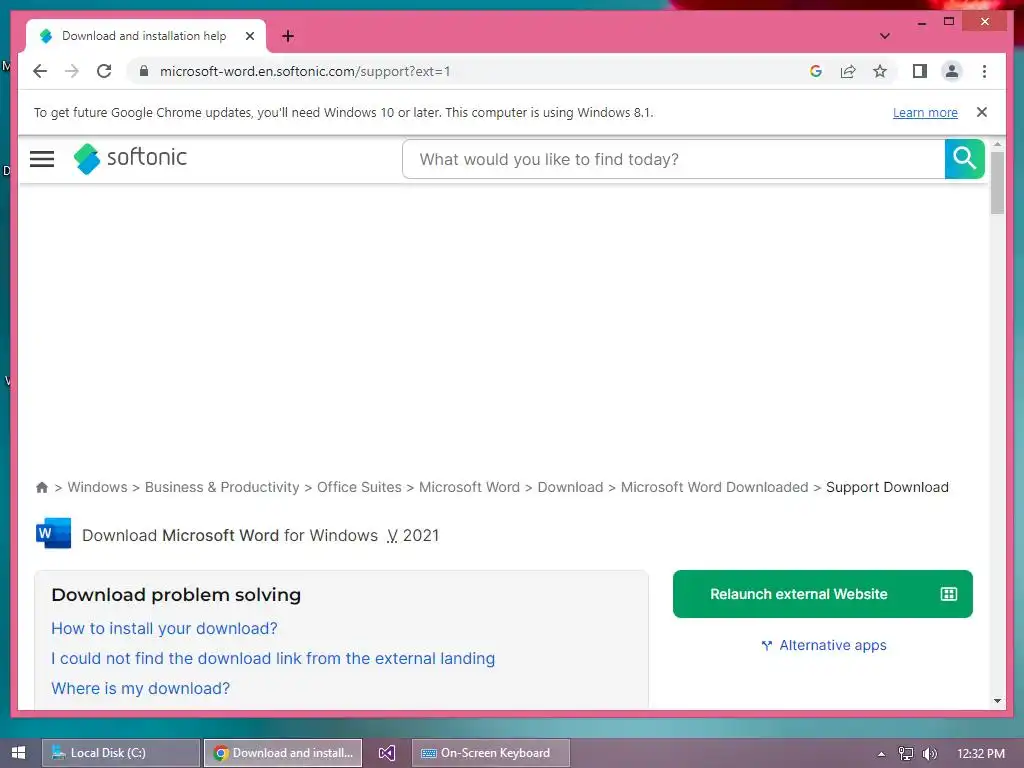Screen dimensions: 1024x768
Task: Switch to Local Disk (C:) taskbar window
Action: (x=121, y=753)
